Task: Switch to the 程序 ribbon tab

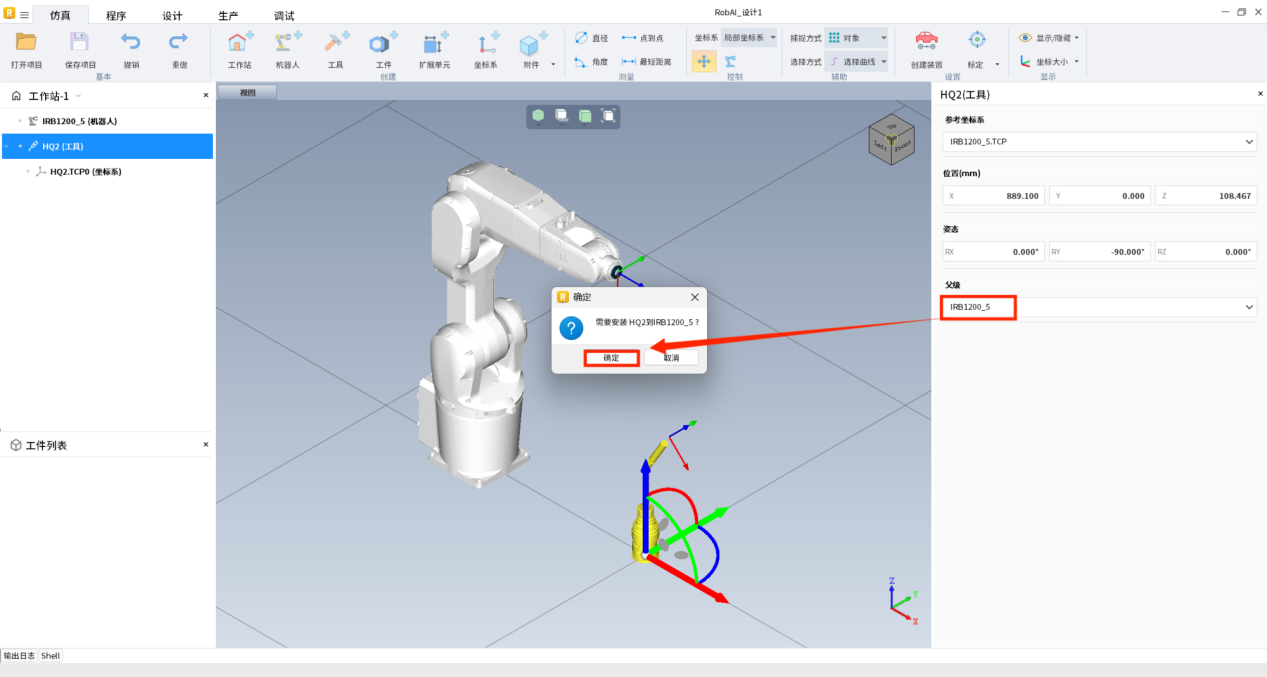Action: 116,15
